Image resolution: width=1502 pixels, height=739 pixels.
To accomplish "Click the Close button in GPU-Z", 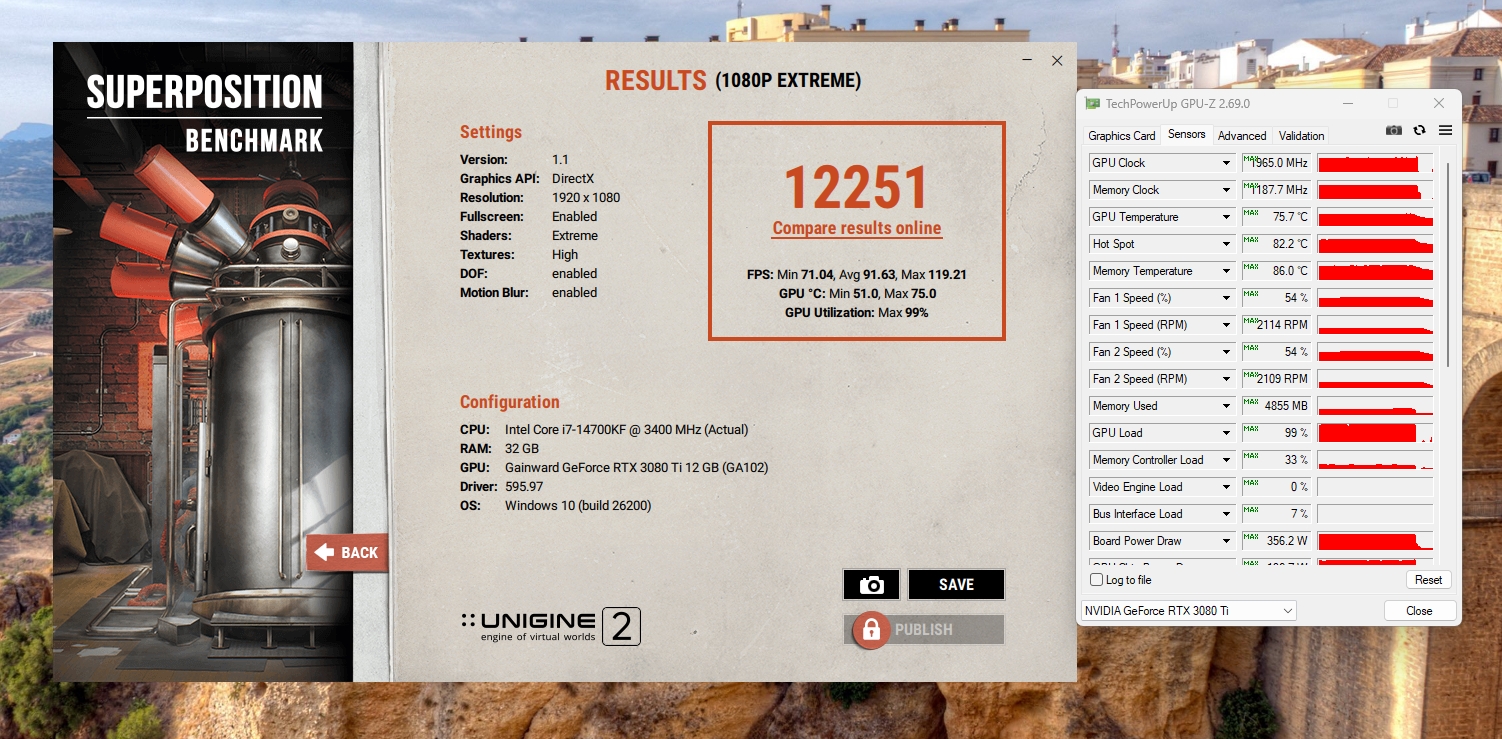I will (1419, 611).
